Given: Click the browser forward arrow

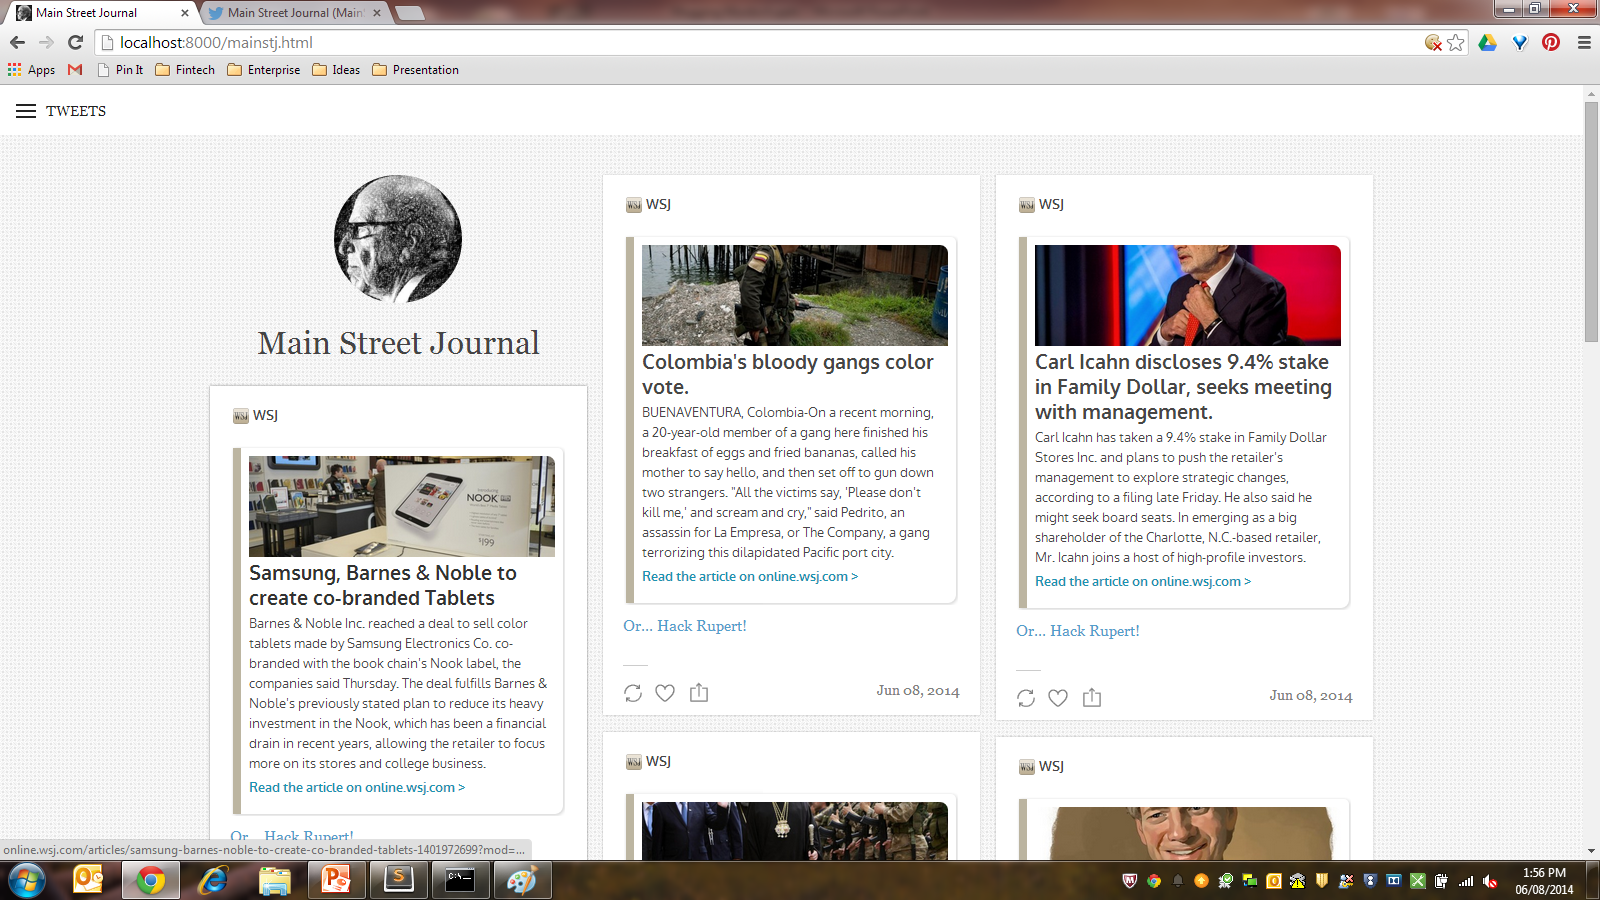Looking at the screenshot, I should 46,42.
